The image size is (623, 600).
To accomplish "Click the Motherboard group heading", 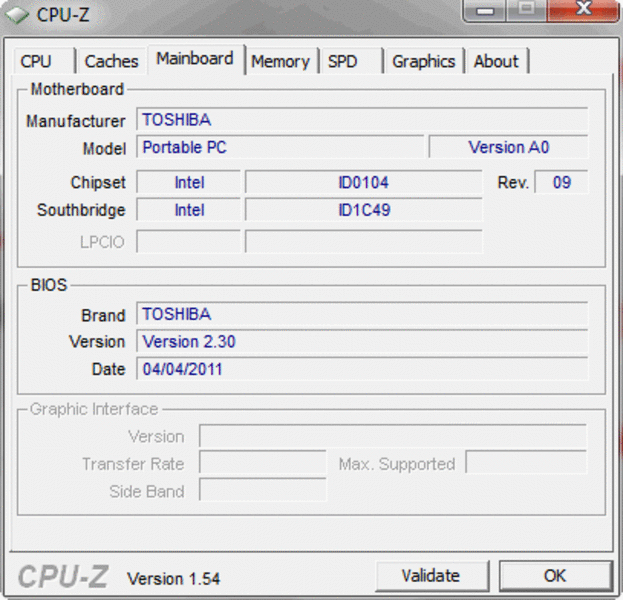I will [77, 89].
